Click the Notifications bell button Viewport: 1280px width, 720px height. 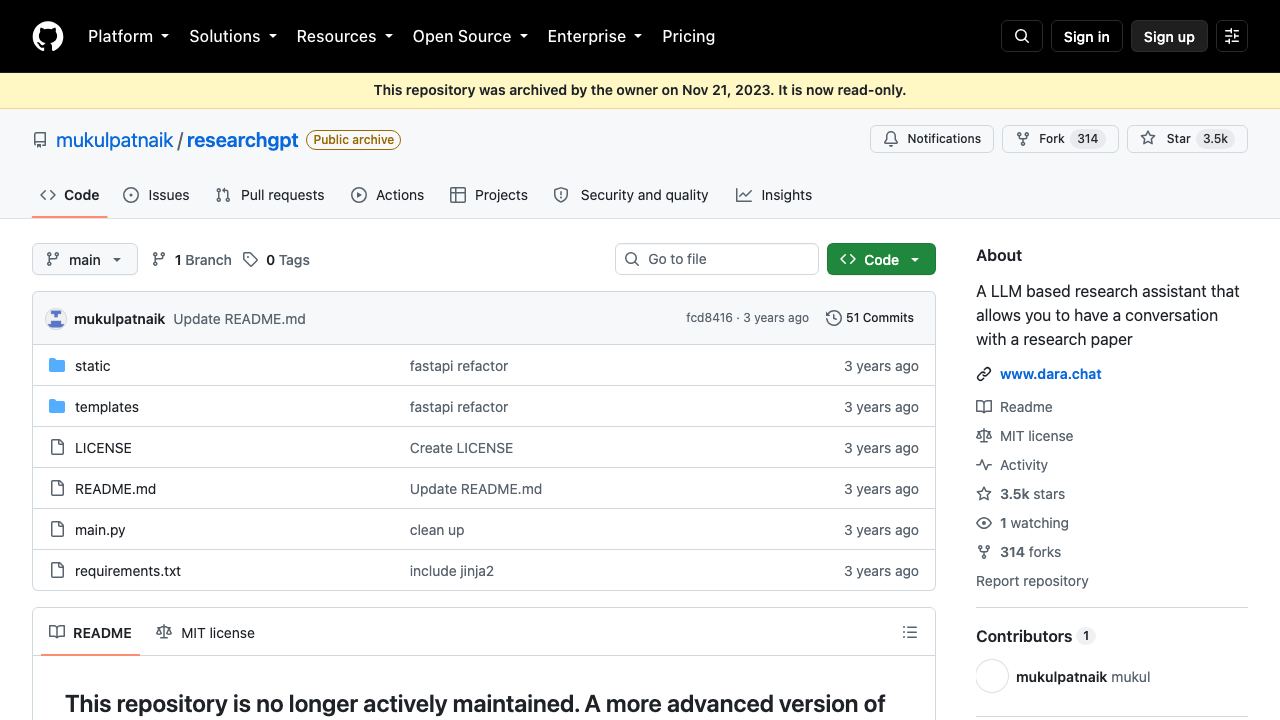932,139
